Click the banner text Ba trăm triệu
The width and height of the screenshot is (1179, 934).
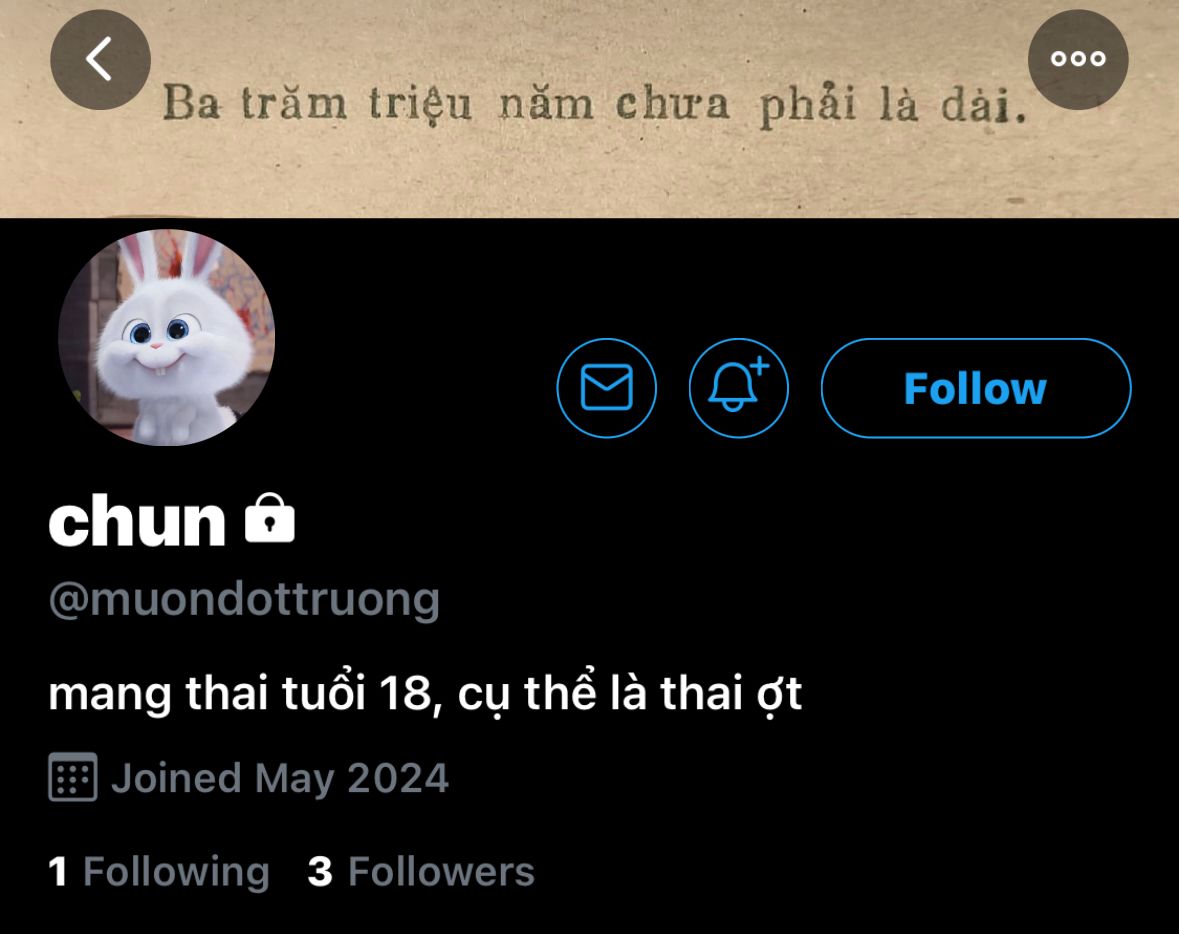(317, 103)
